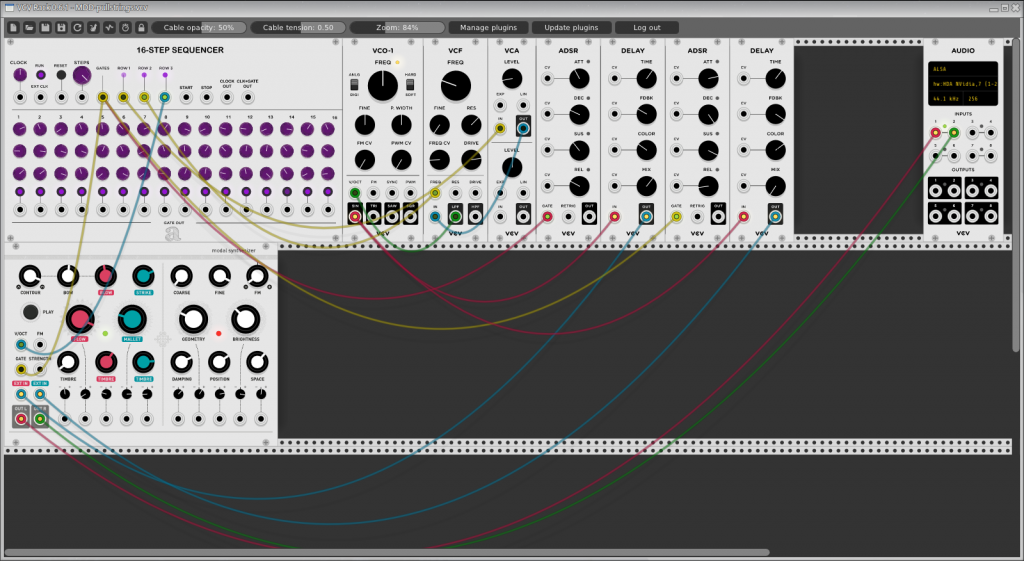This screenshot has height=561, width=1024.
Task: Toggle the step 14 gate button on sequencer
Action: (x=287, y=192)
